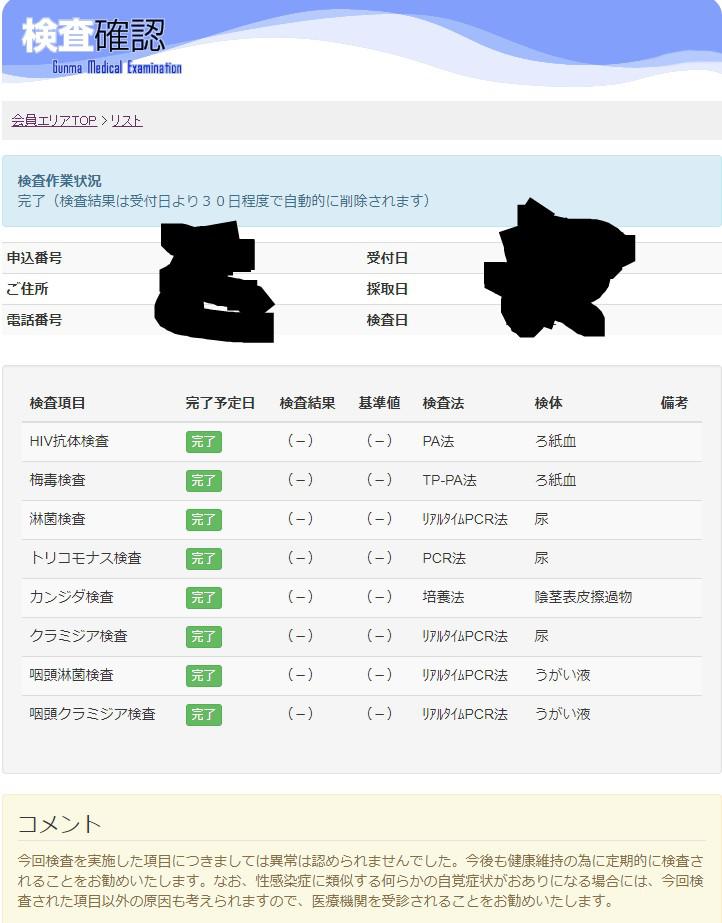The height and width of the screenshot is (923, 722).
Task: Click the TP-PA法 method cell
Action: (x=450, y=480)
